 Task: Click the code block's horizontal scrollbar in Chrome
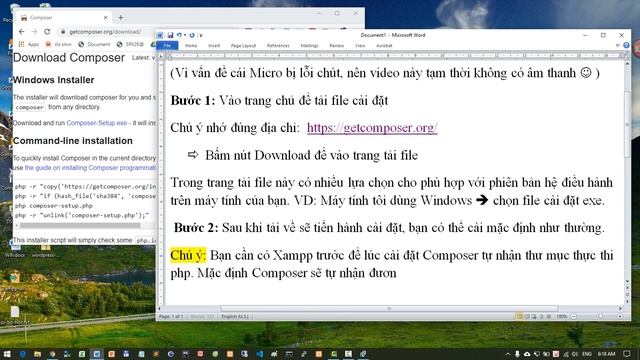80,225
